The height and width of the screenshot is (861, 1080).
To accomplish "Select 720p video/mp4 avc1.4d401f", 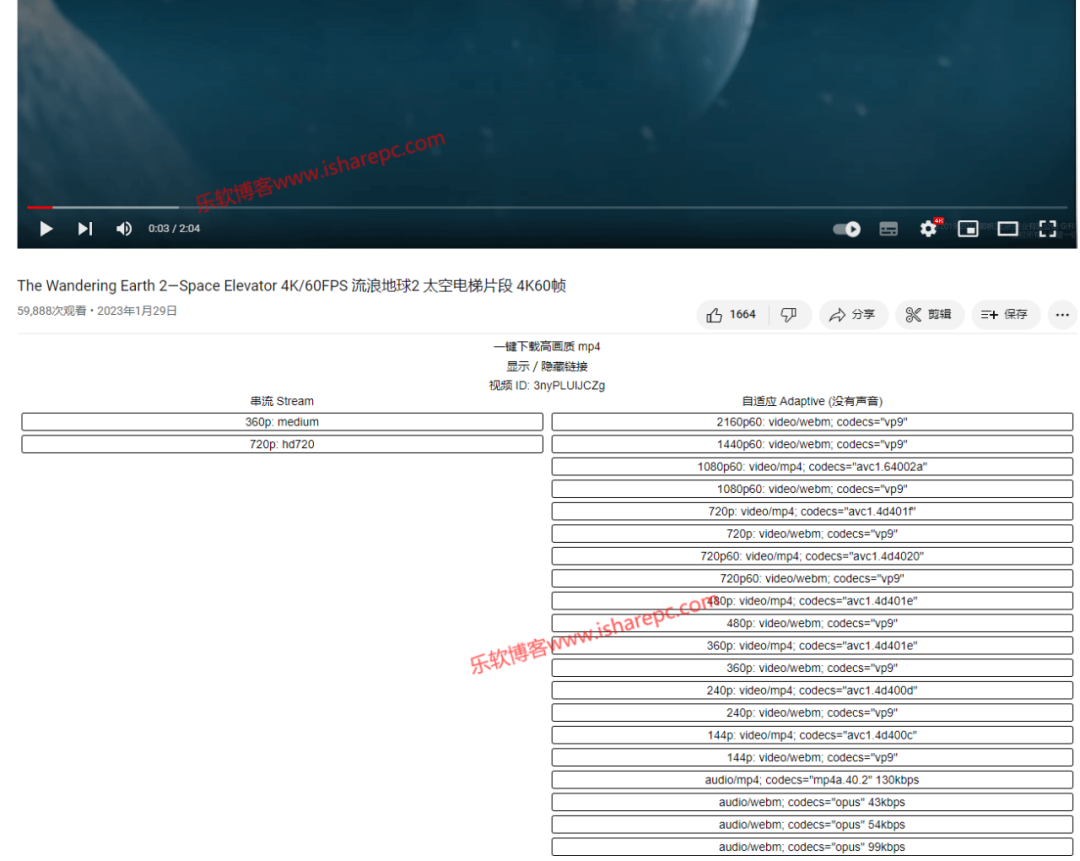I will point(812,512).
